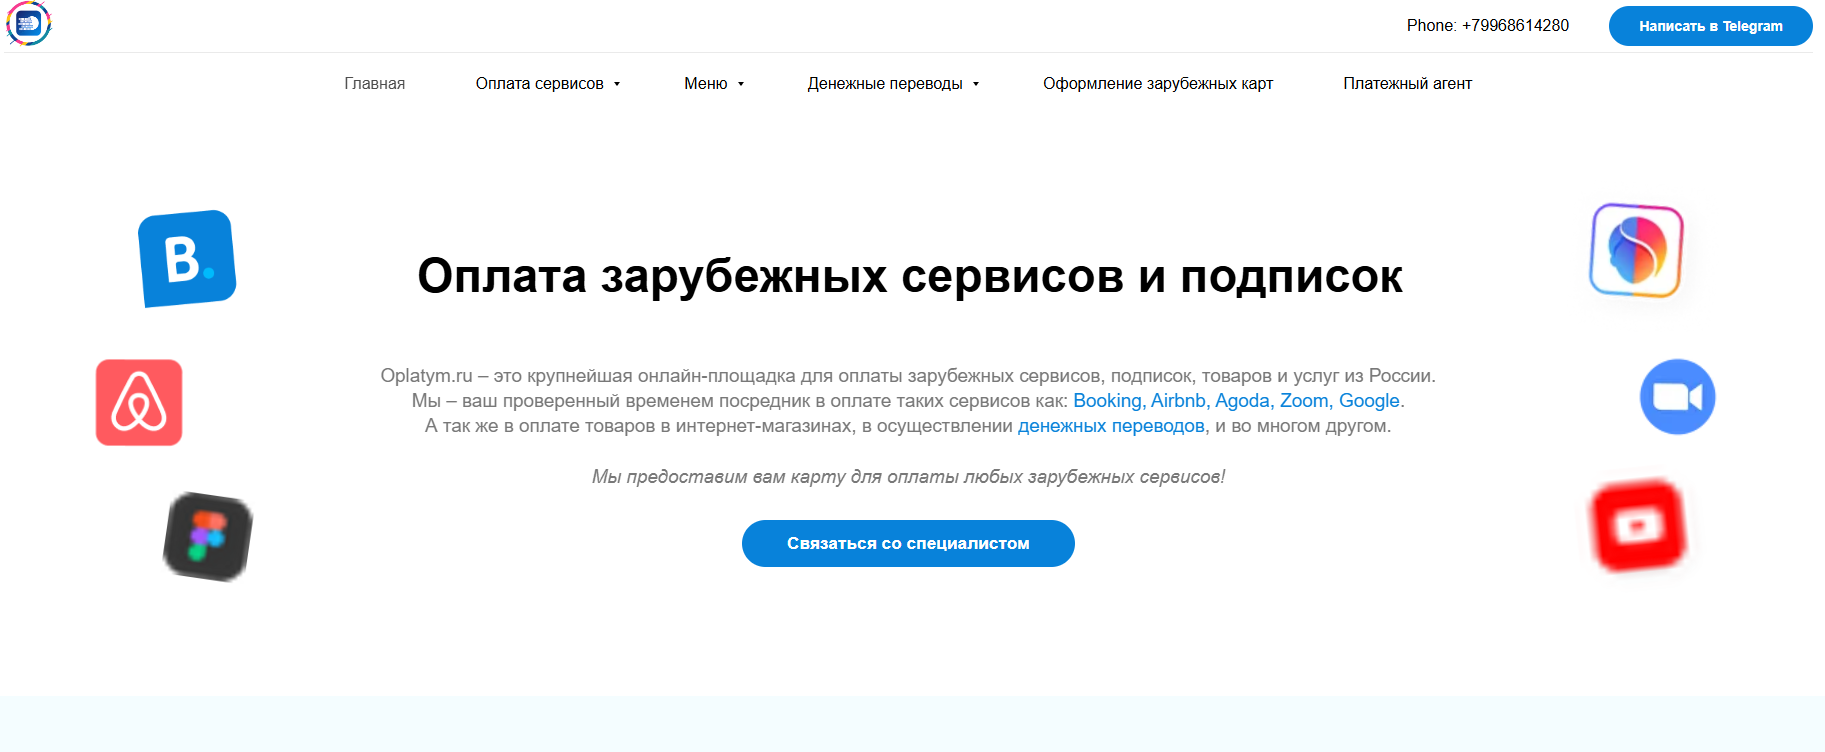1825x752 pixels.
Task: Click the heading Оплата зарубежных сервисов и подписок
Action: (910, 276)
